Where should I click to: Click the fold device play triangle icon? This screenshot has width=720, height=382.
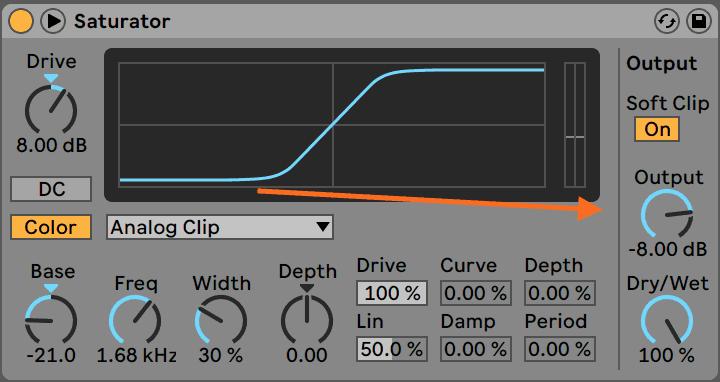53,21
